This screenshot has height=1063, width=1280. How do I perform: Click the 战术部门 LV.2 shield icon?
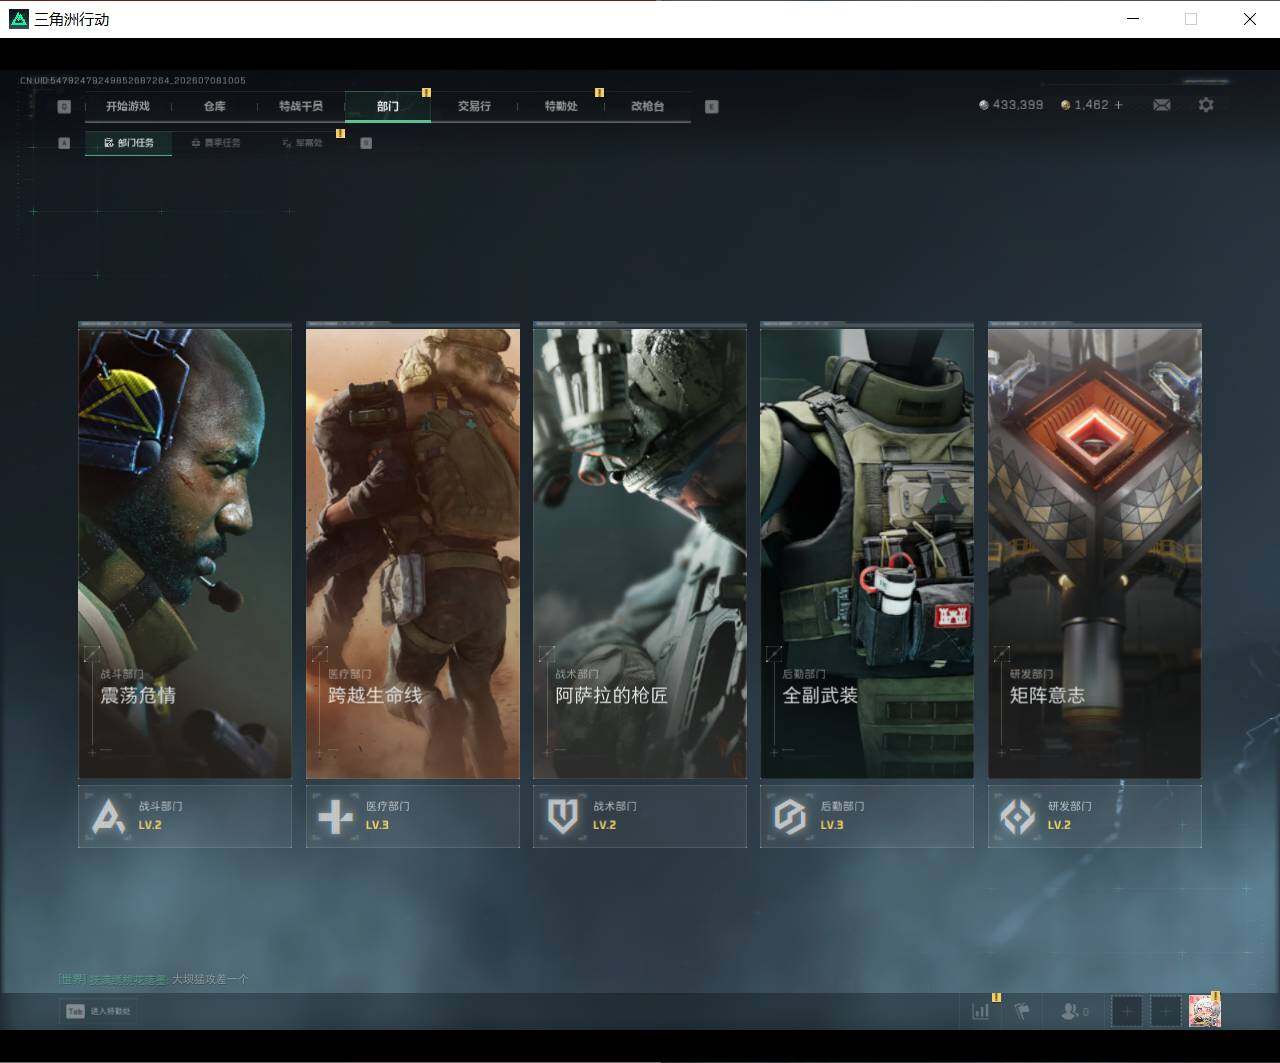[x=563, y=817]
